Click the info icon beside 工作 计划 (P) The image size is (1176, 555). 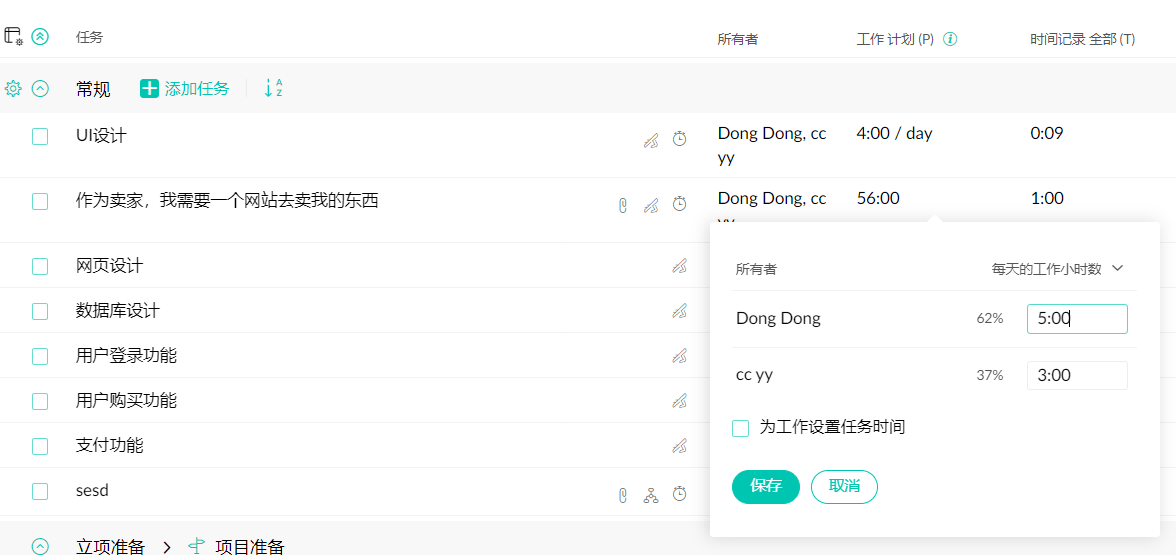click(951, 39)
